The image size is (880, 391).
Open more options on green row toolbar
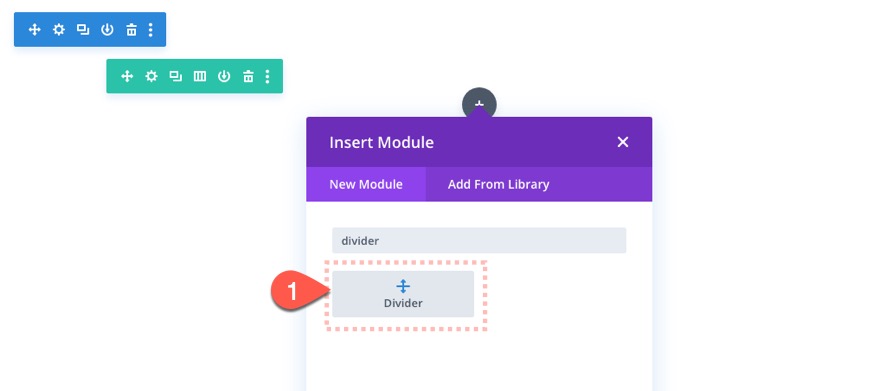268,76
